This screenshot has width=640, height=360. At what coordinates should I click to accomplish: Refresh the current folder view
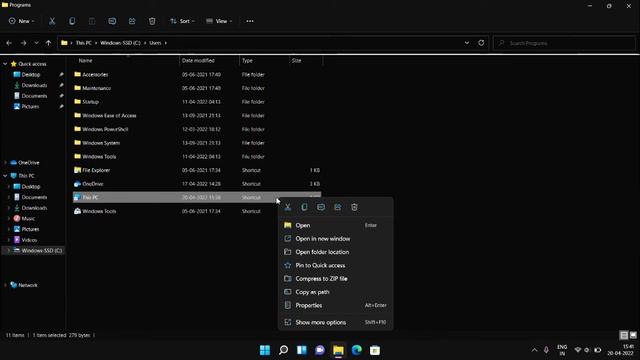(x=481, y=43)
